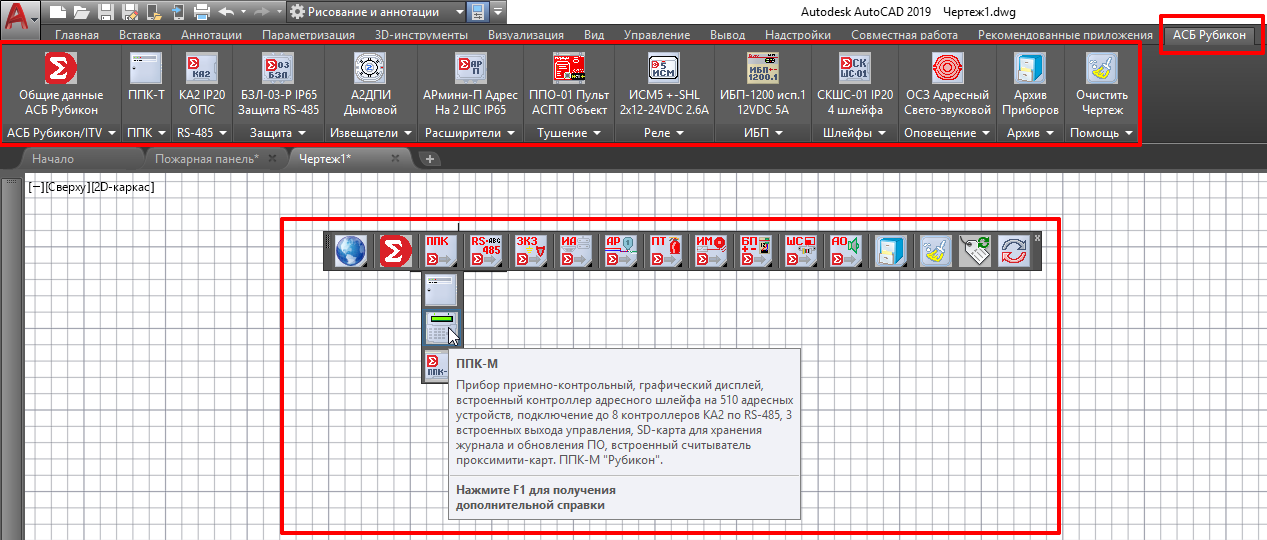This screenshot has height=540, width=1267.
Task: Click the Open file folder icon
Action: (81, 12)
